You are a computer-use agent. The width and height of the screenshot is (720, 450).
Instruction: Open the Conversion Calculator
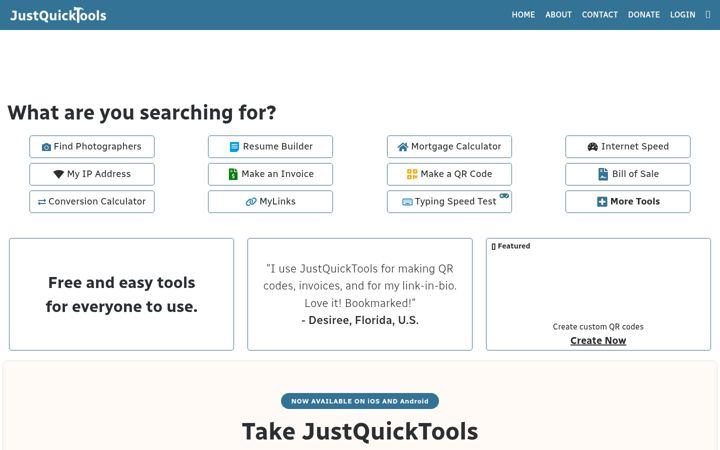pyautogui.click(x=92, y=202)
